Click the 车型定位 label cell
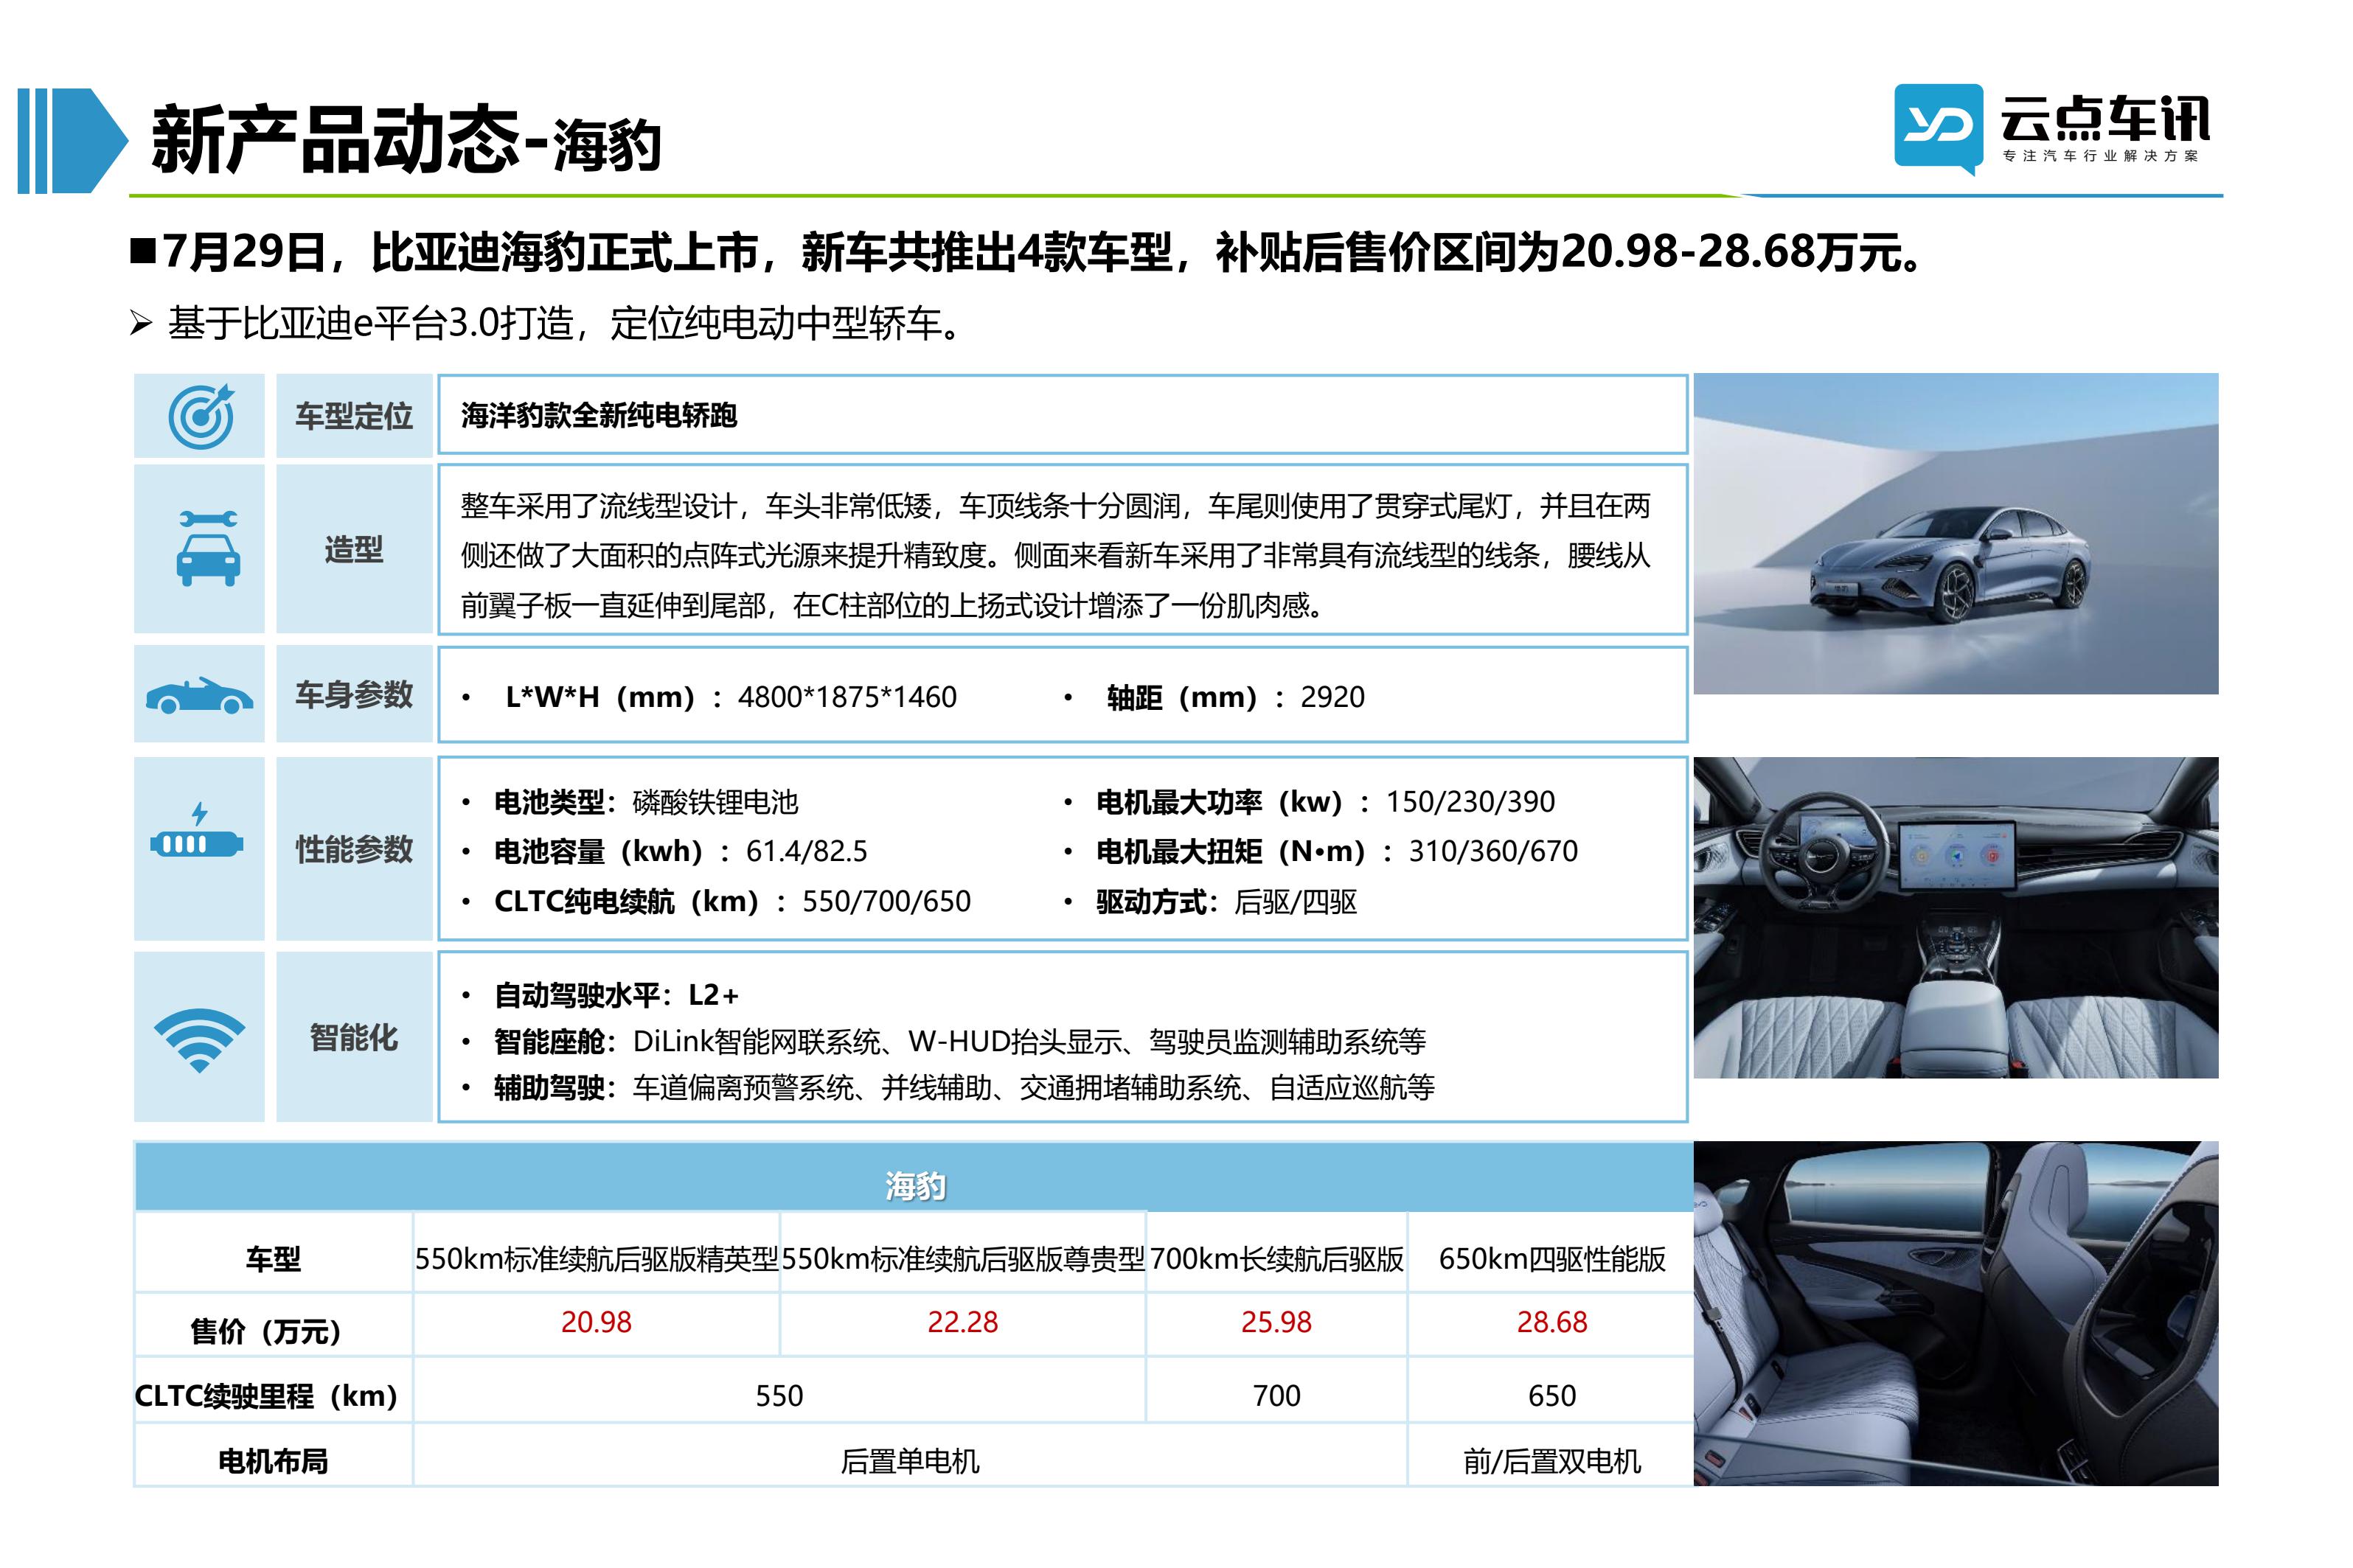 354,416
